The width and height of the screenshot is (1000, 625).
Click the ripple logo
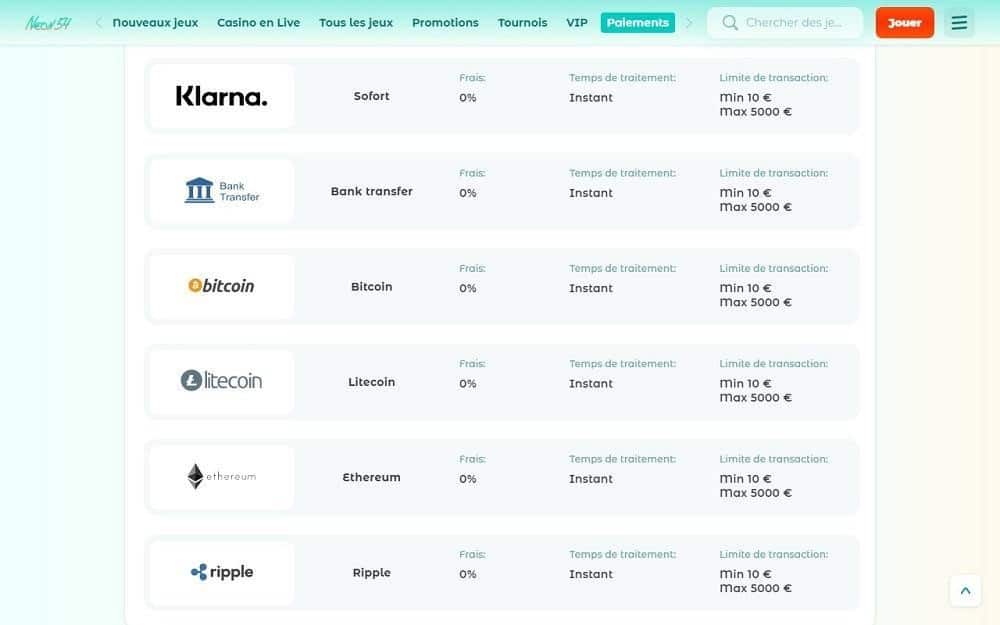[221, 572]
